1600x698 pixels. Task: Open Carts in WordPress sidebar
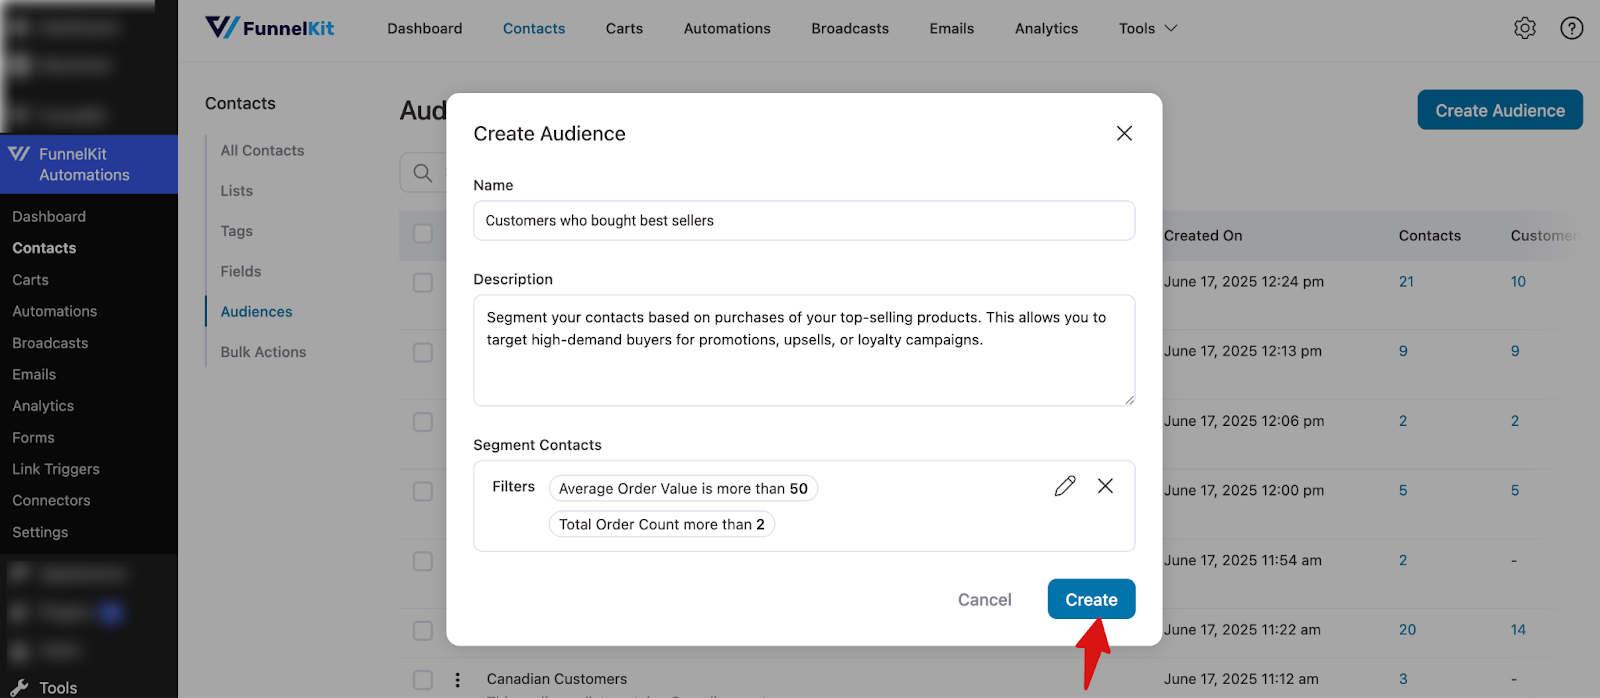click(30, 280)
